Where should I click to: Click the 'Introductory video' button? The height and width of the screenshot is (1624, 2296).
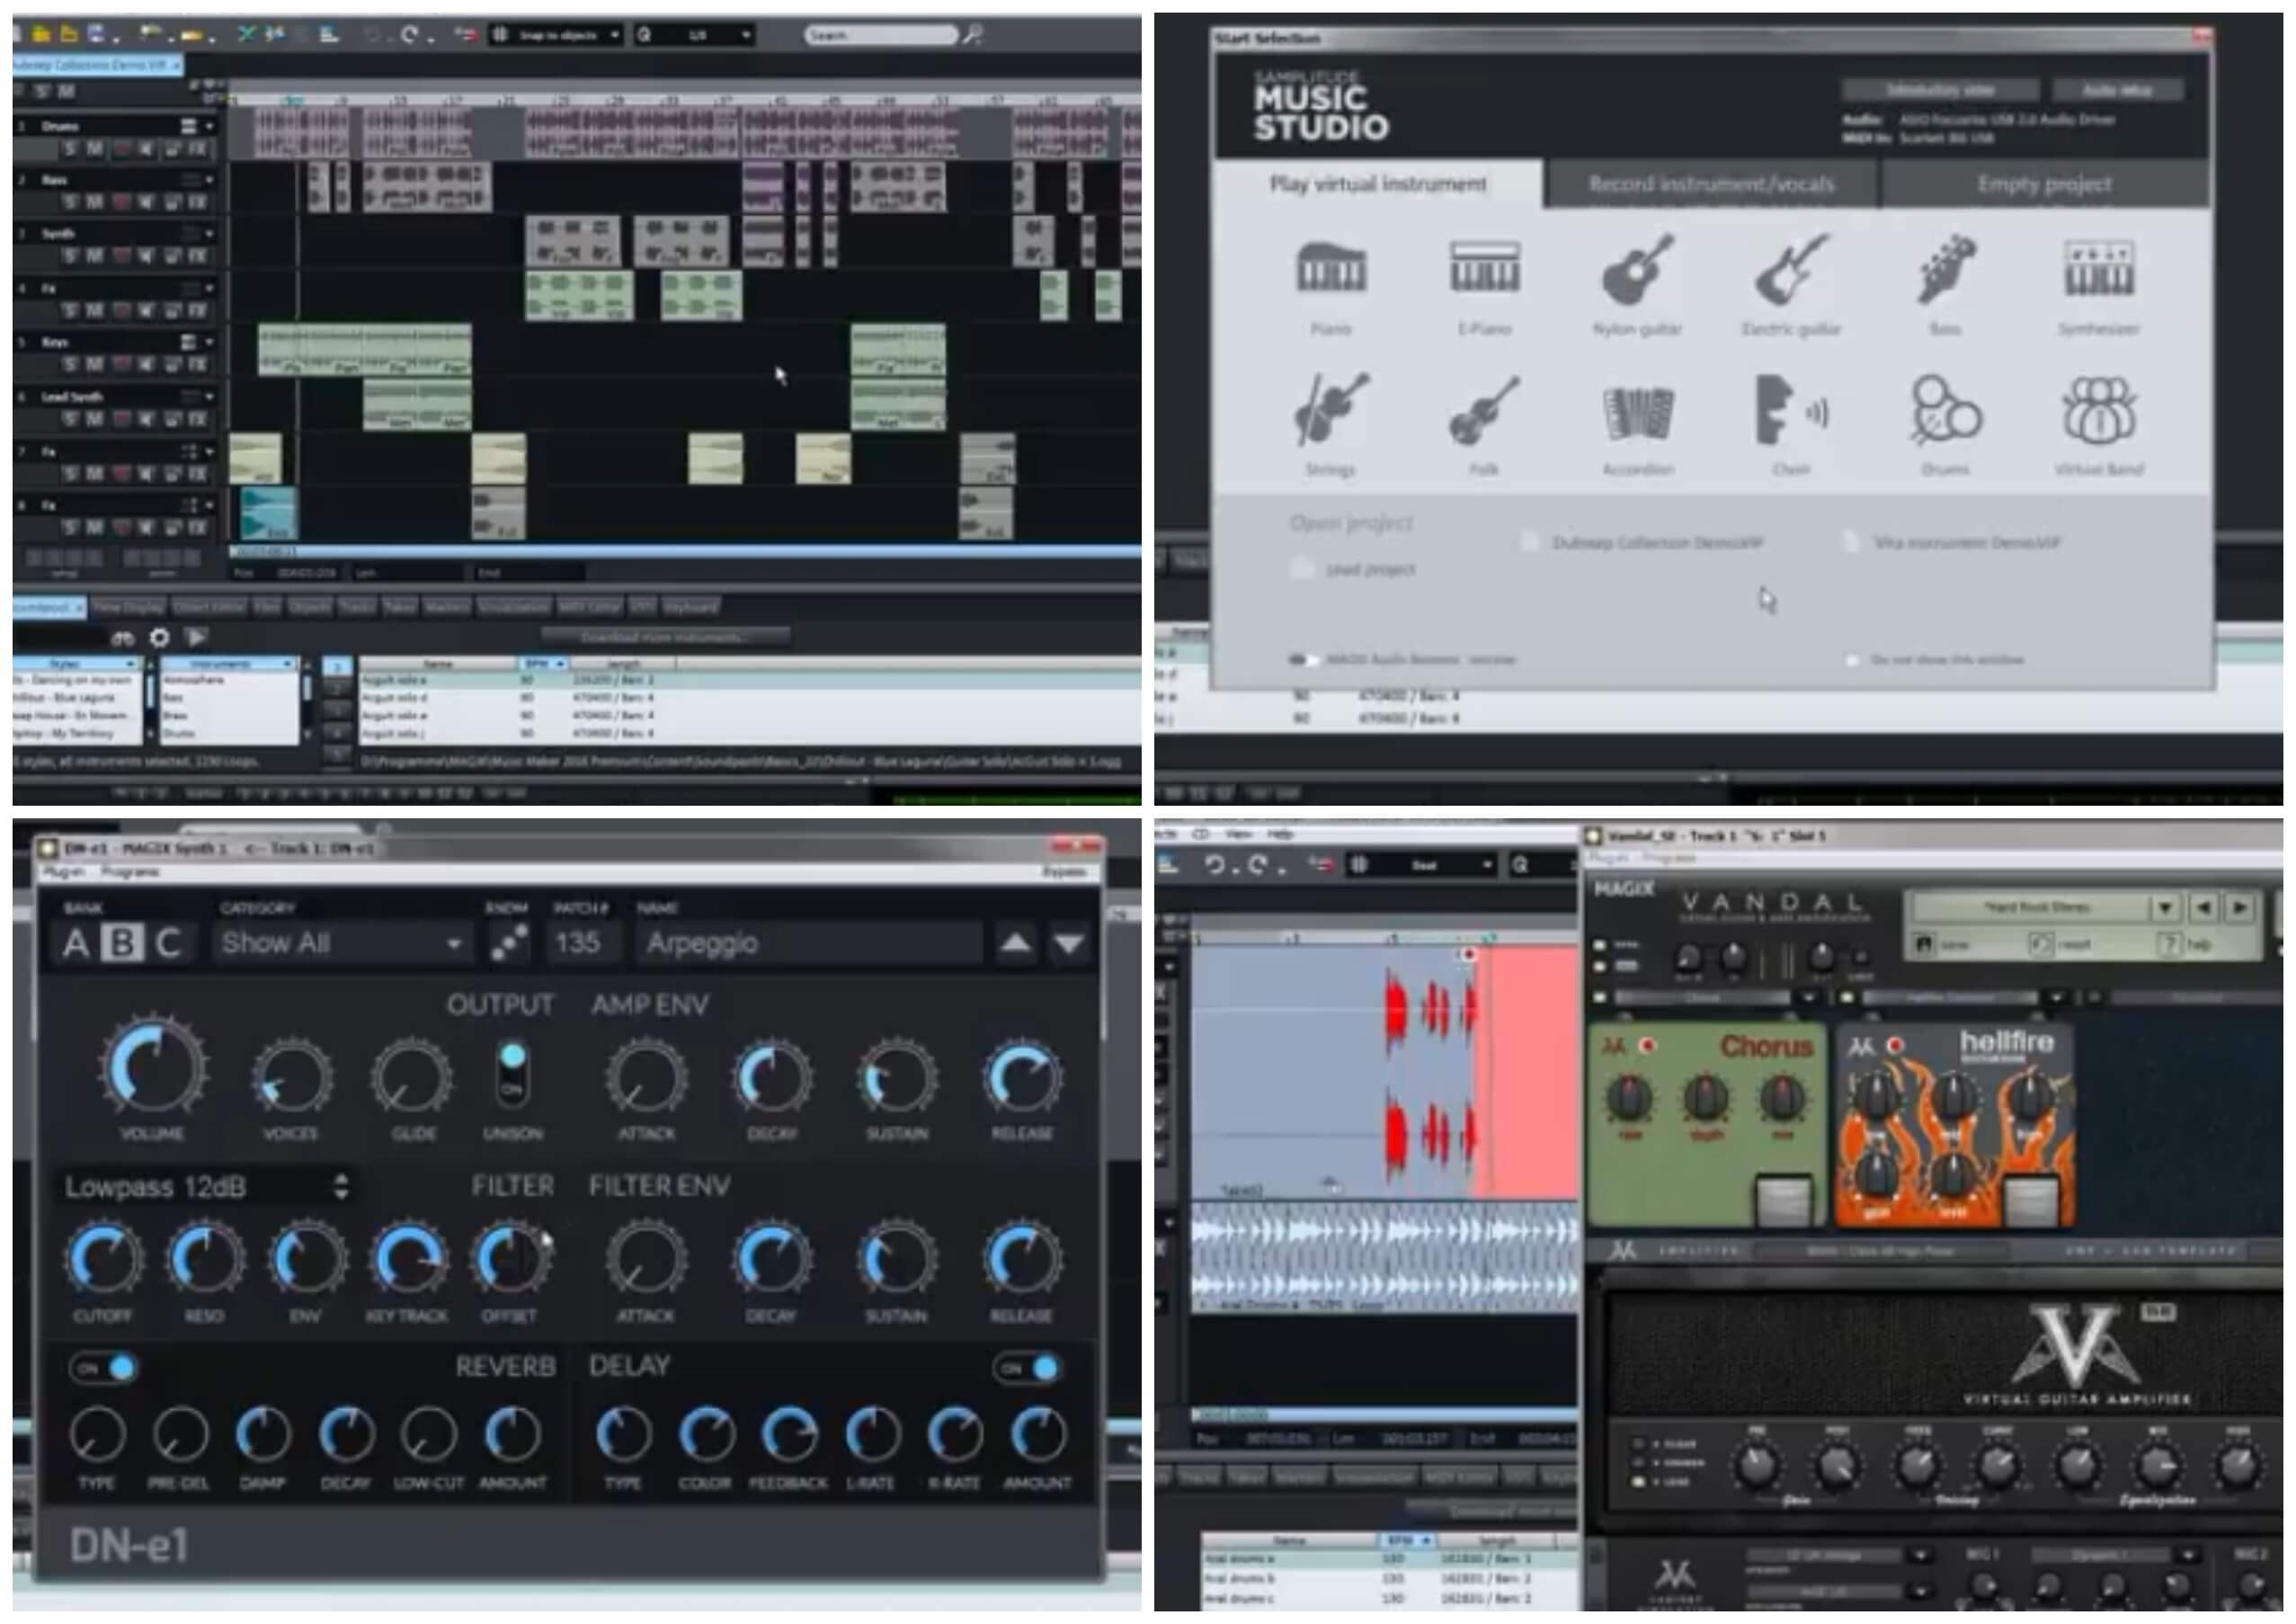coord(1940,90)
